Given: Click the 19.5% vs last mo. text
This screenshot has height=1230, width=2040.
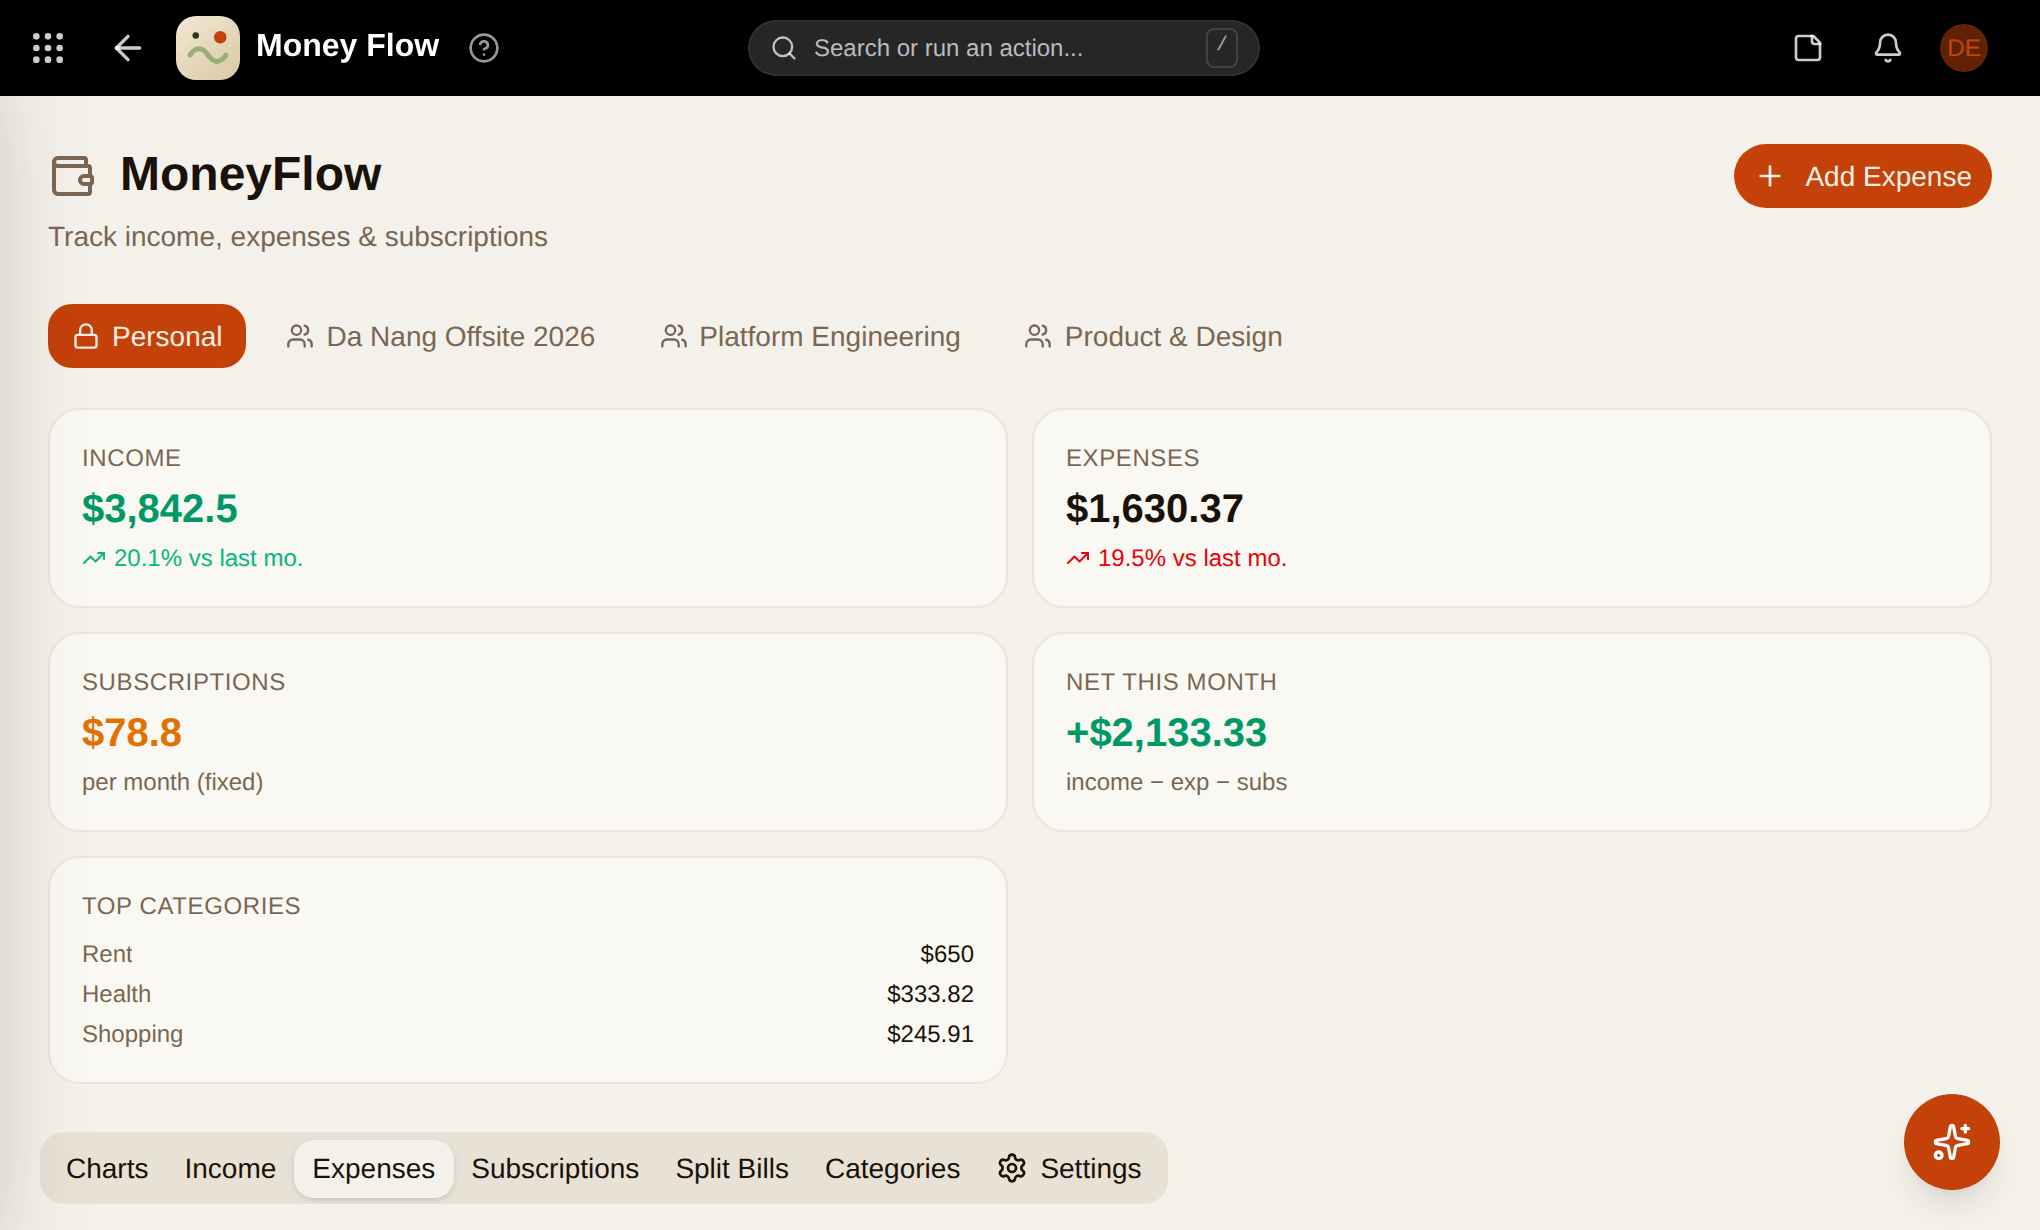Looking at the screenshot, I should pos(1192,558).
